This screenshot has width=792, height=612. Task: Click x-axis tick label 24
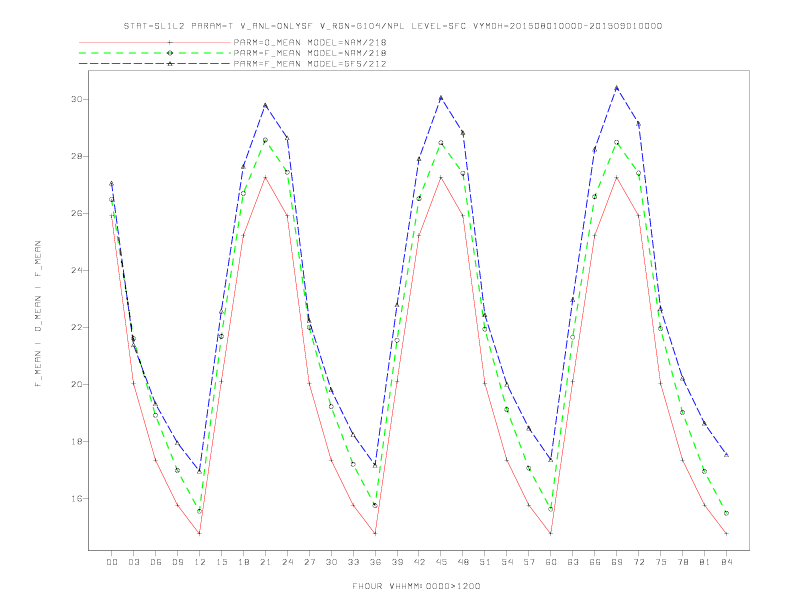coord(287,562)
